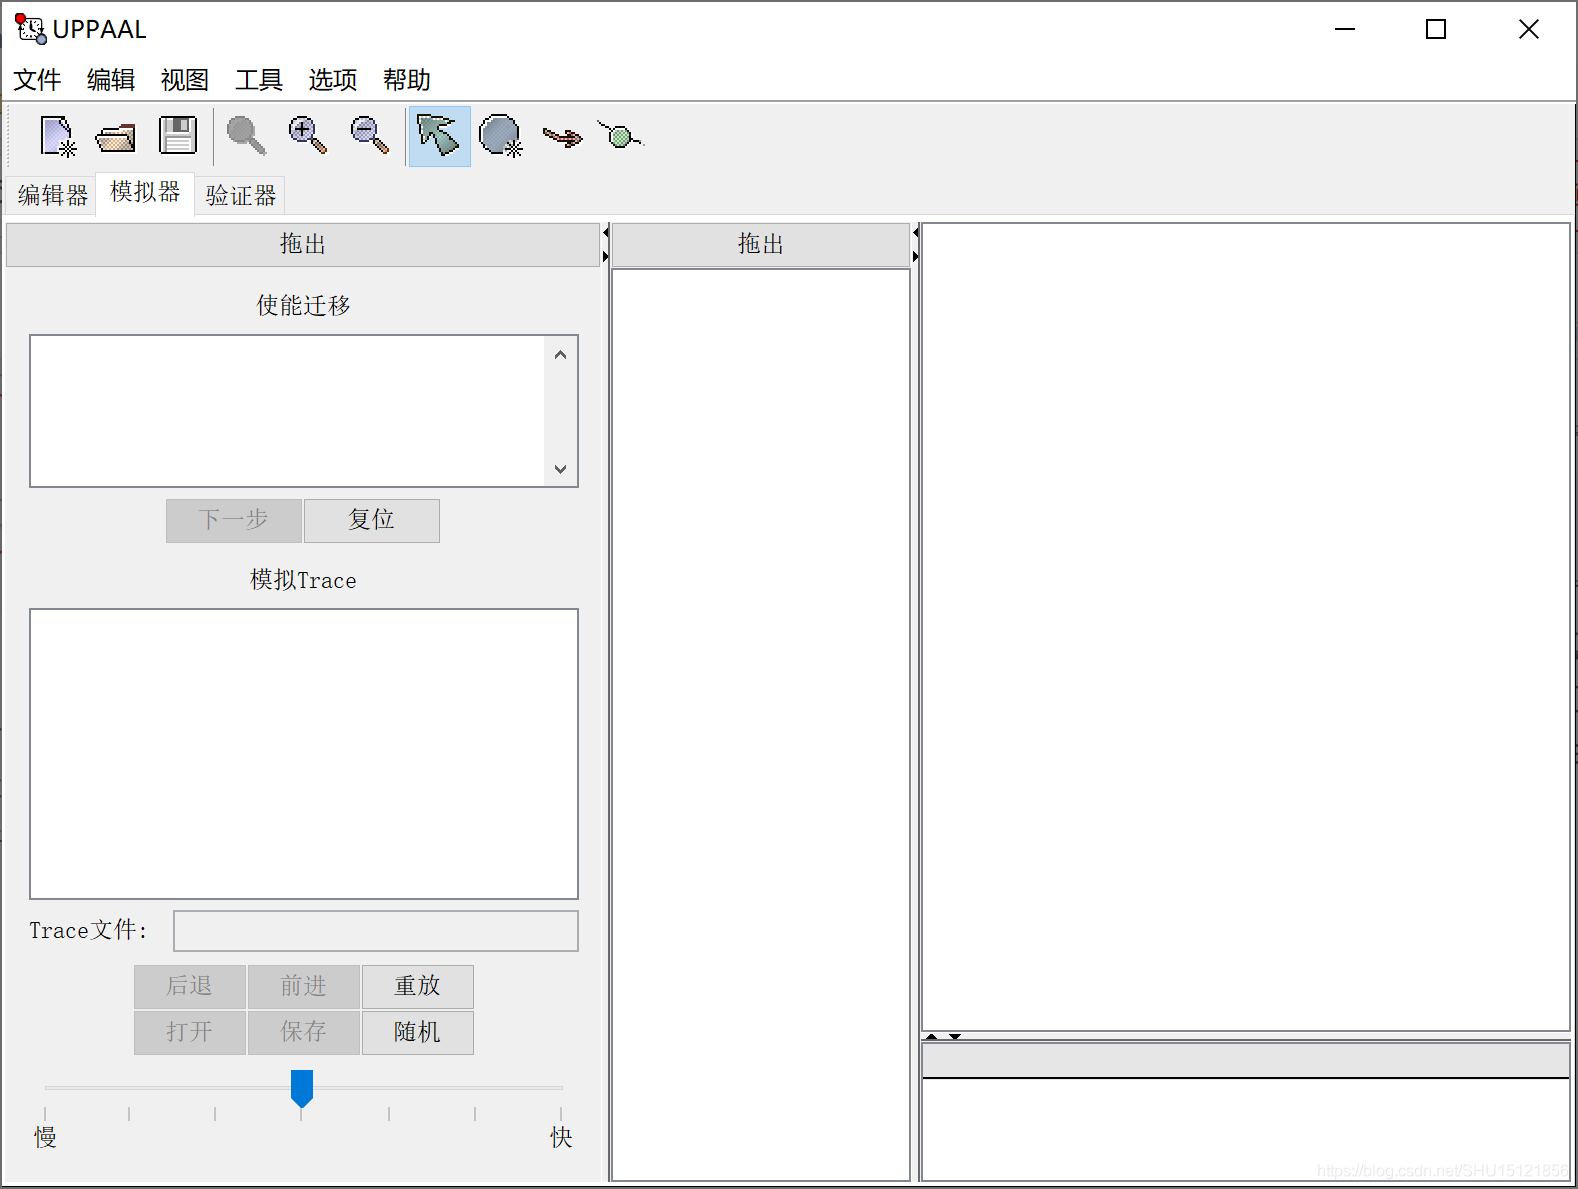The width and height of the screenshot is (1578, 1189).
Task: Click the 下一步 button
Action: [234, 520]
